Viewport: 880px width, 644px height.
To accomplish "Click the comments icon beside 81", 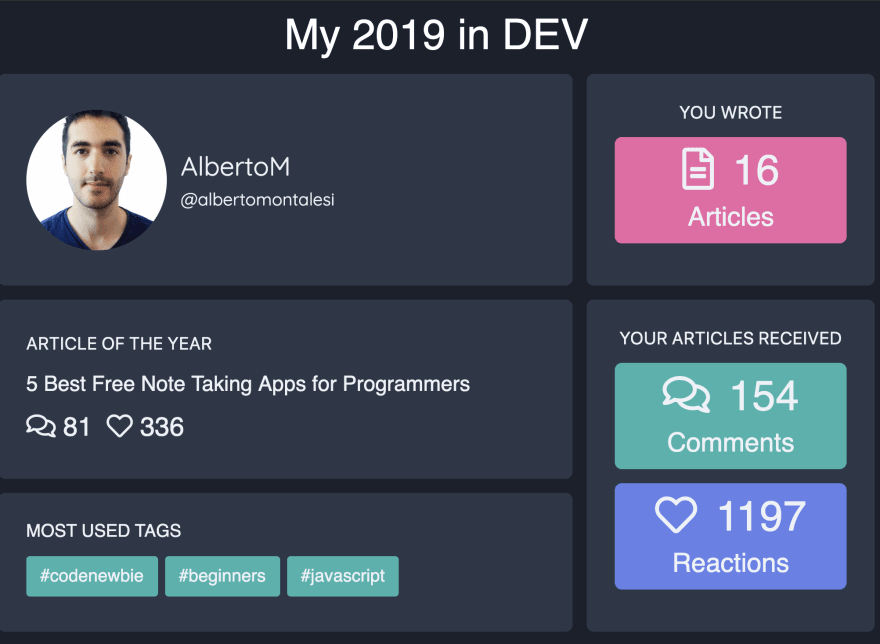I will [x=41, y=426].
